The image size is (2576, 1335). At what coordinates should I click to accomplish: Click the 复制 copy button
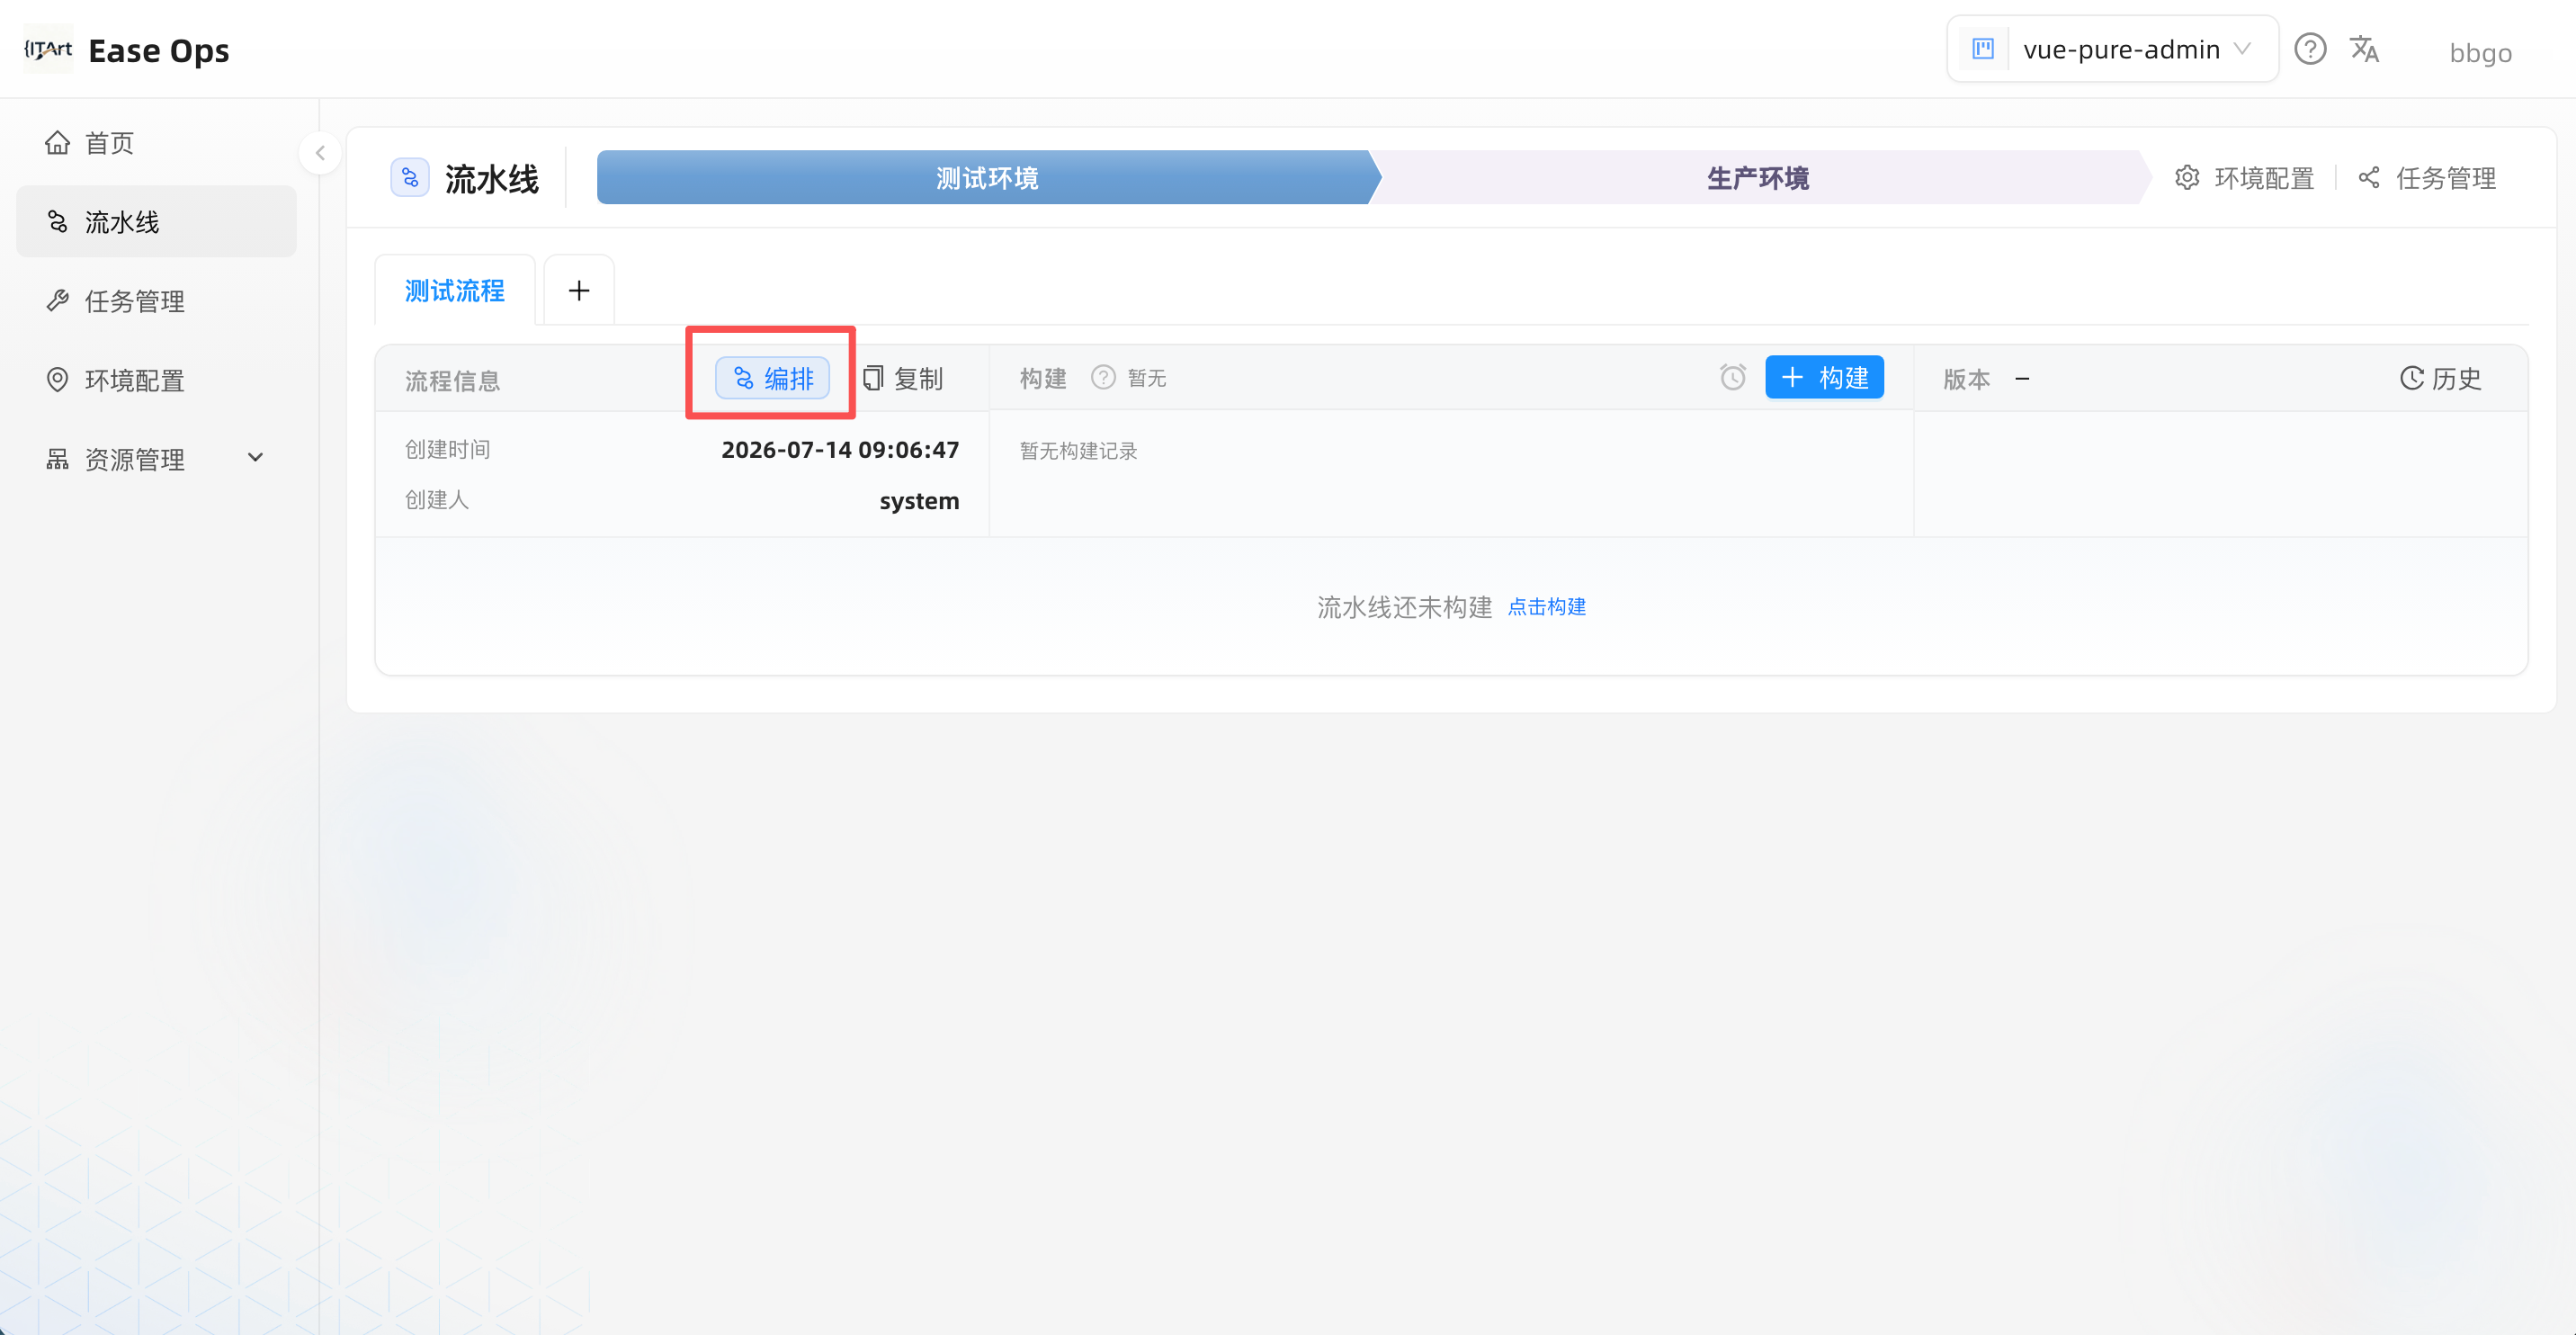(903, 378)
